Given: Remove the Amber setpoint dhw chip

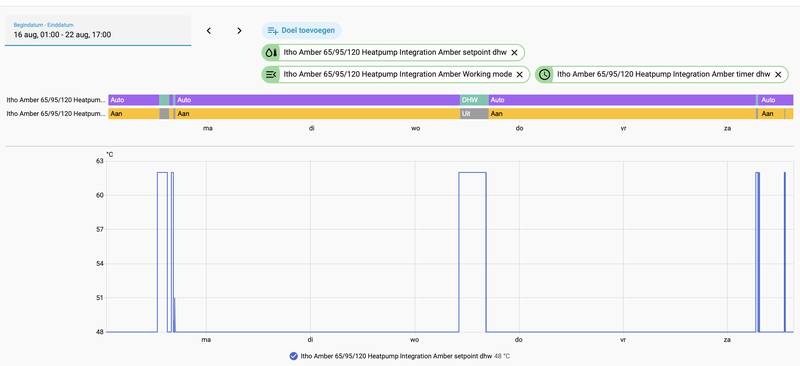Looking at the screenshot, I should click(x=514, y=53).
